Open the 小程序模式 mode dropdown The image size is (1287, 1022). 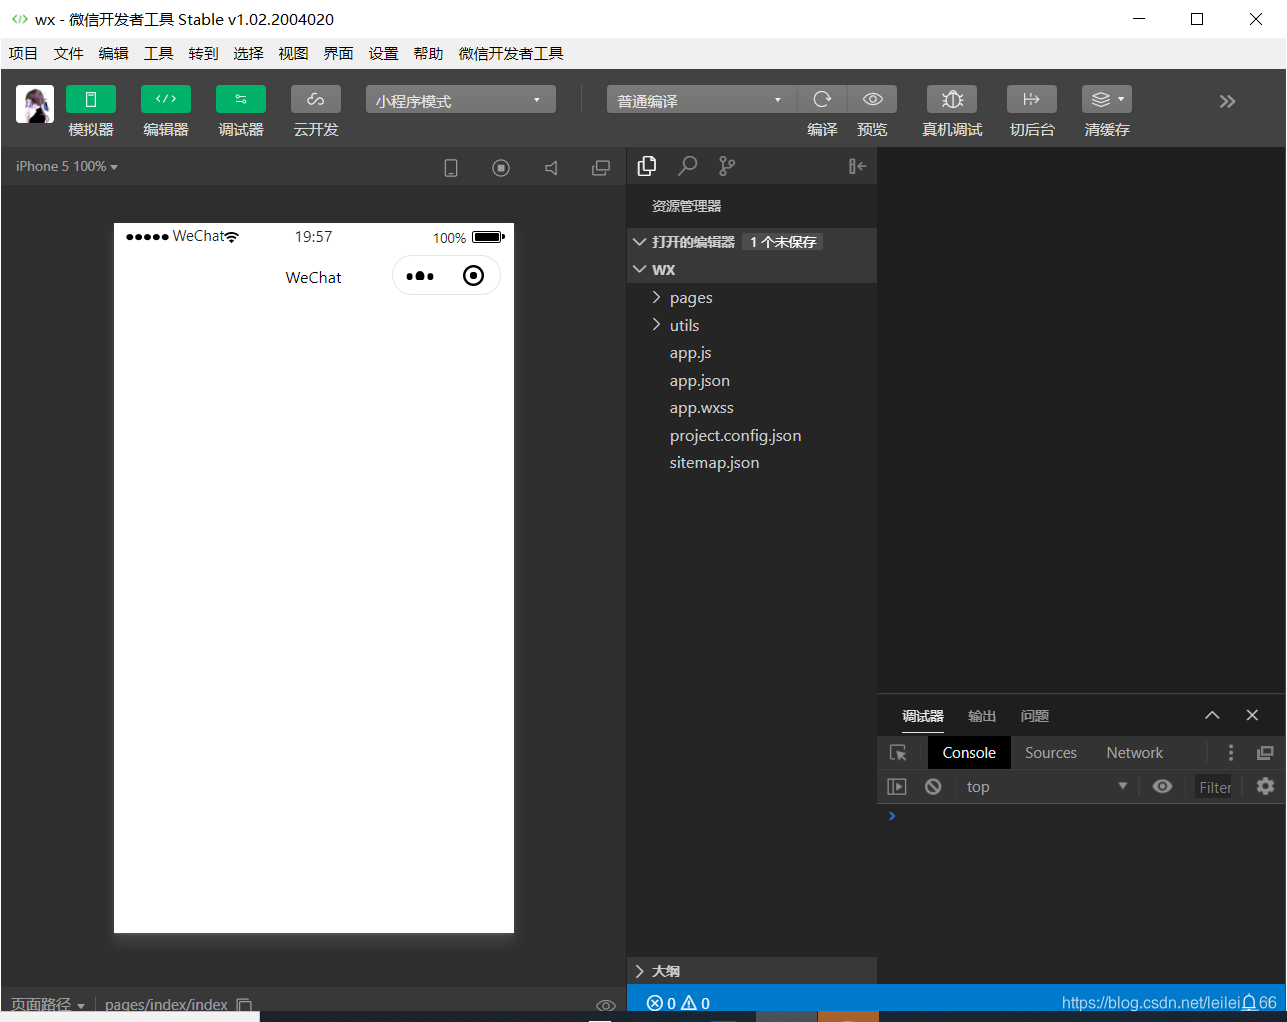pyautogui.click(x=461, y=100)
